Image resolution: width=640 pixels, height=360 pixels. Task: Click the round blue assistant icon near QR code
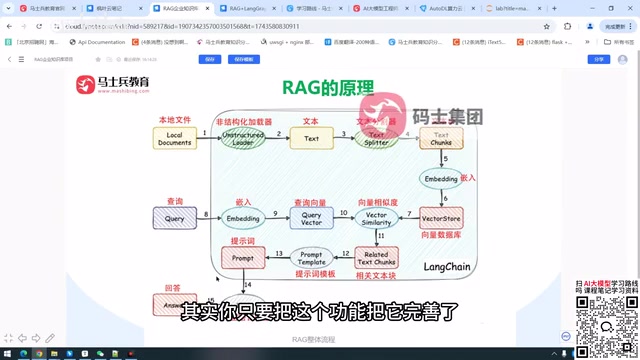[566, 336]
